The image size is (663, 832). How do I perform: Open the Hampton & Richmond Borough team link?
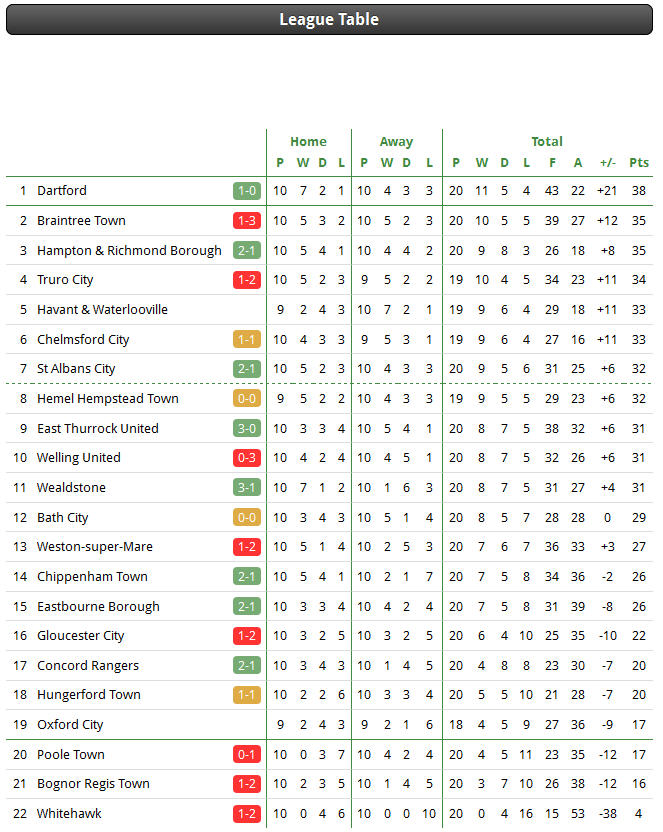(x=129, y=250)
